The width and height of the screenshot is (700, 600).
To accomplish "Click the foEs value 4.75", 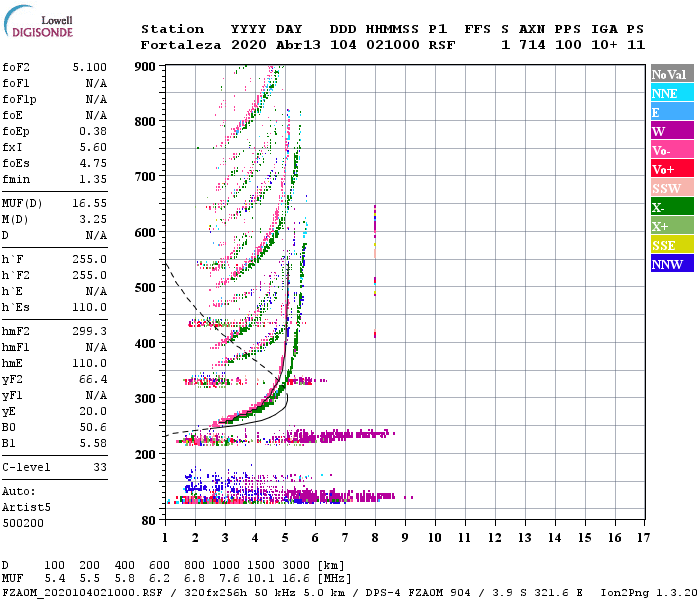I will coord(93,163).
